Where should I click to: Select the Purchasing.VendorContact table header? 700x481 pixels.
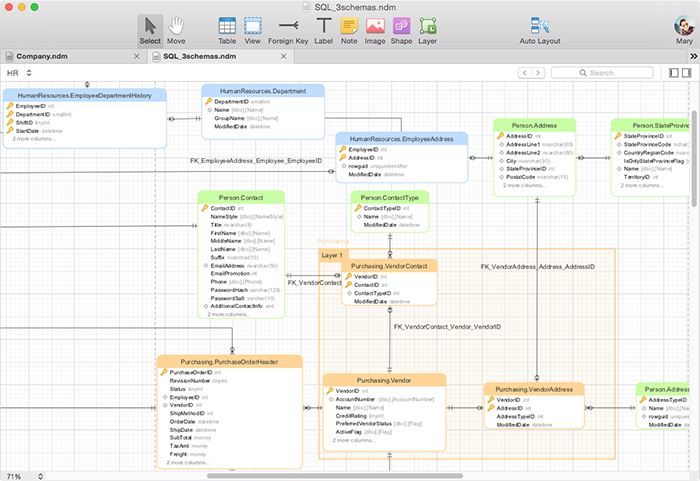(x=389, y=266)
